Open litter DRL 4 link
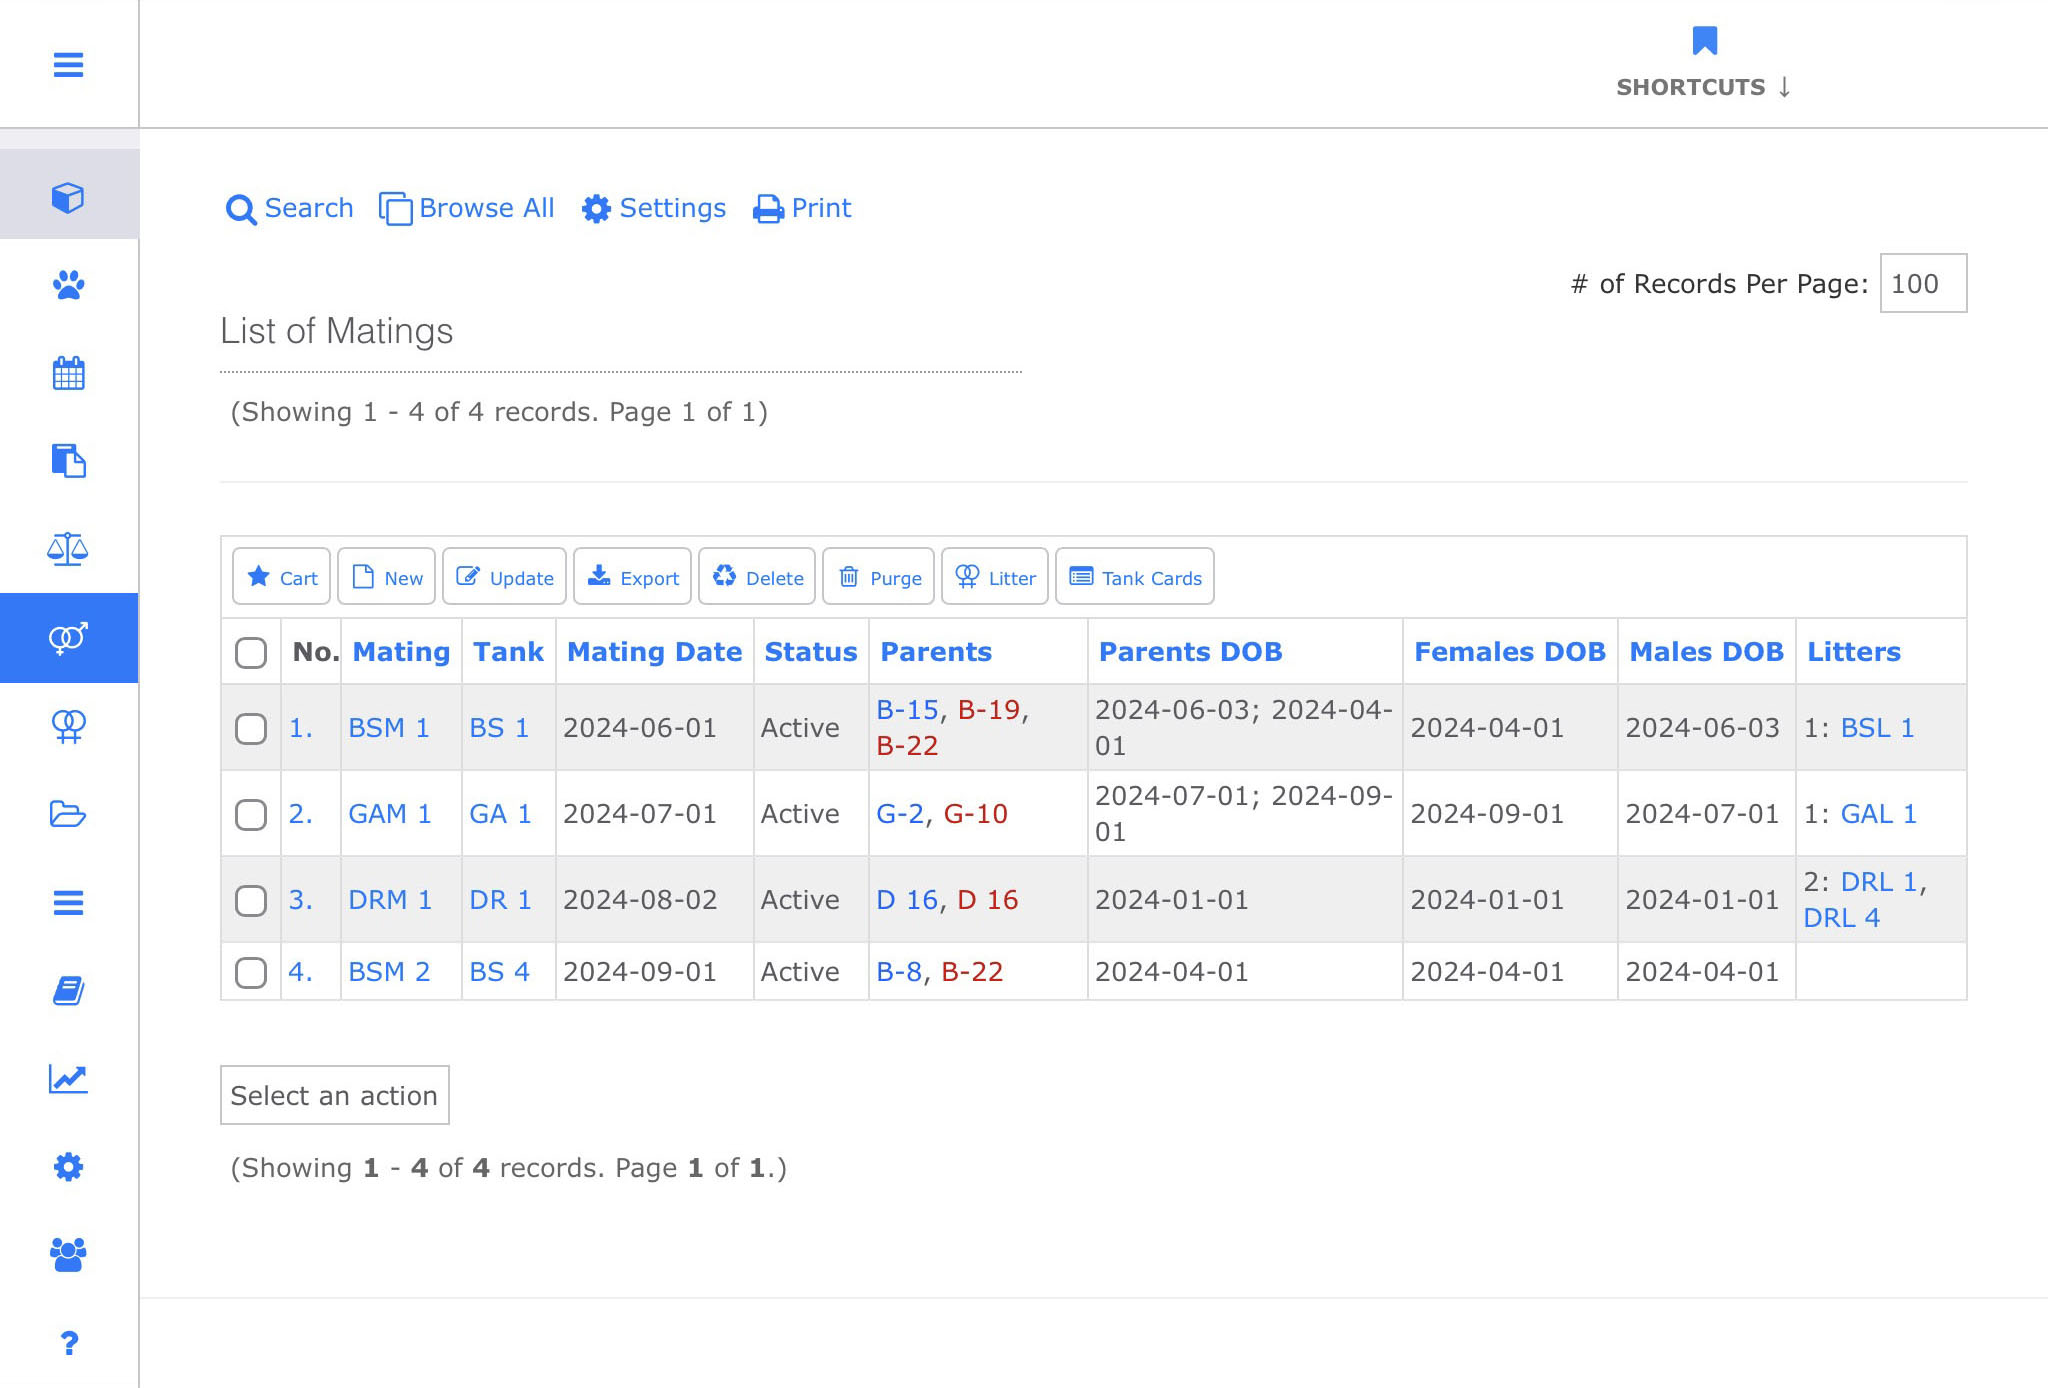The image size is (2048, 1388). click(1842, 918)
